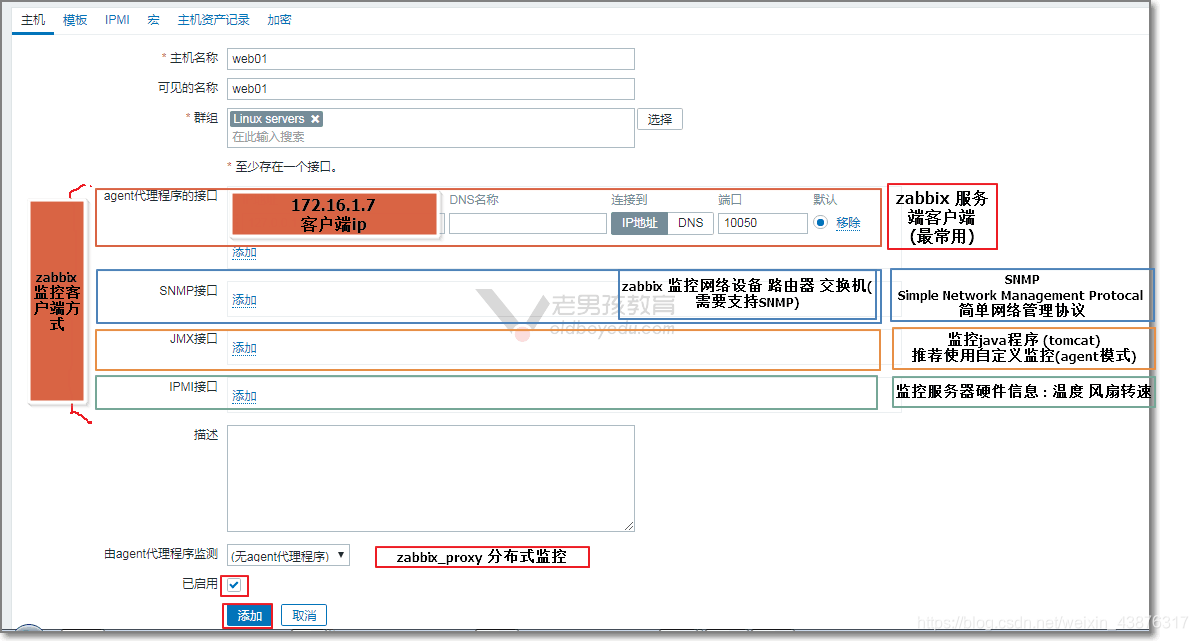Select DNS connect option
Image resolution: width=1198 pixels, height=641 pixels.
(x=691, y=223)
